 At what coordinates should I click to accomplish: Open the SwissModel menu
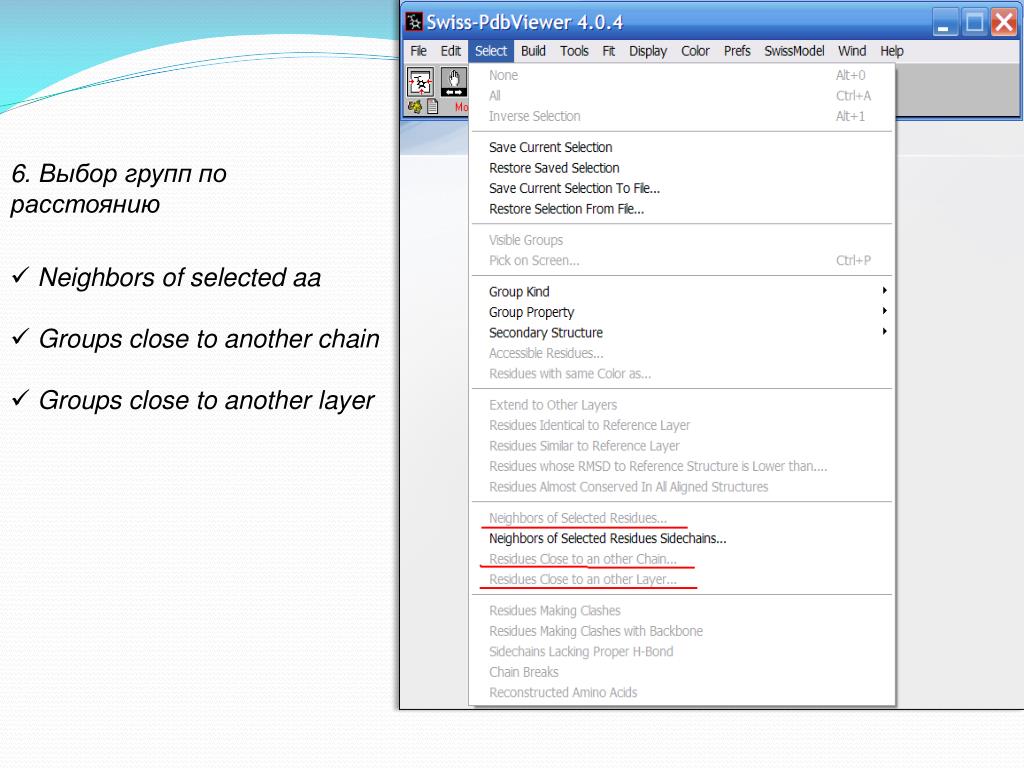point(794,51)
